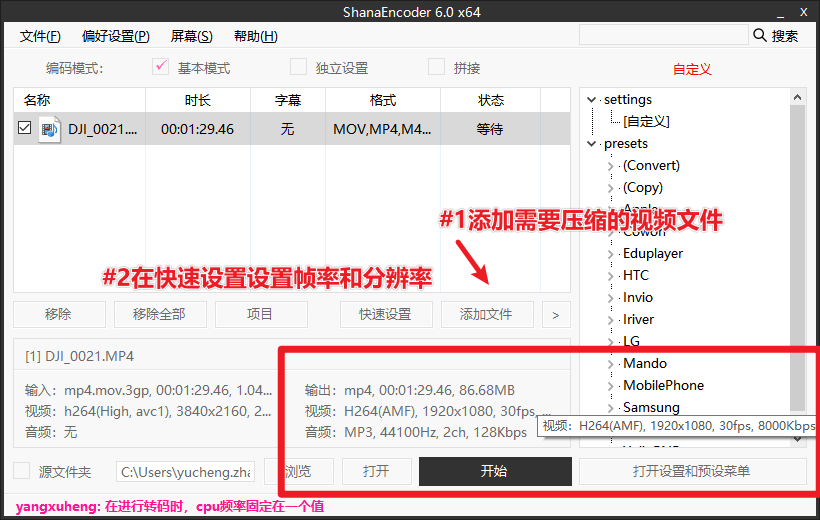Image resolution: width=820 pixels, height=520 pixels.
Task: Expand the (Copy) preset folder
Action: [x=610, y=188]
